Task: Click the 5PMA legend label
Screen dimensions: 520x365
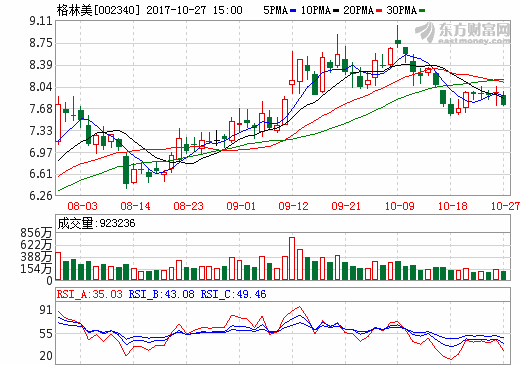Action: click(x=275, y=10)
